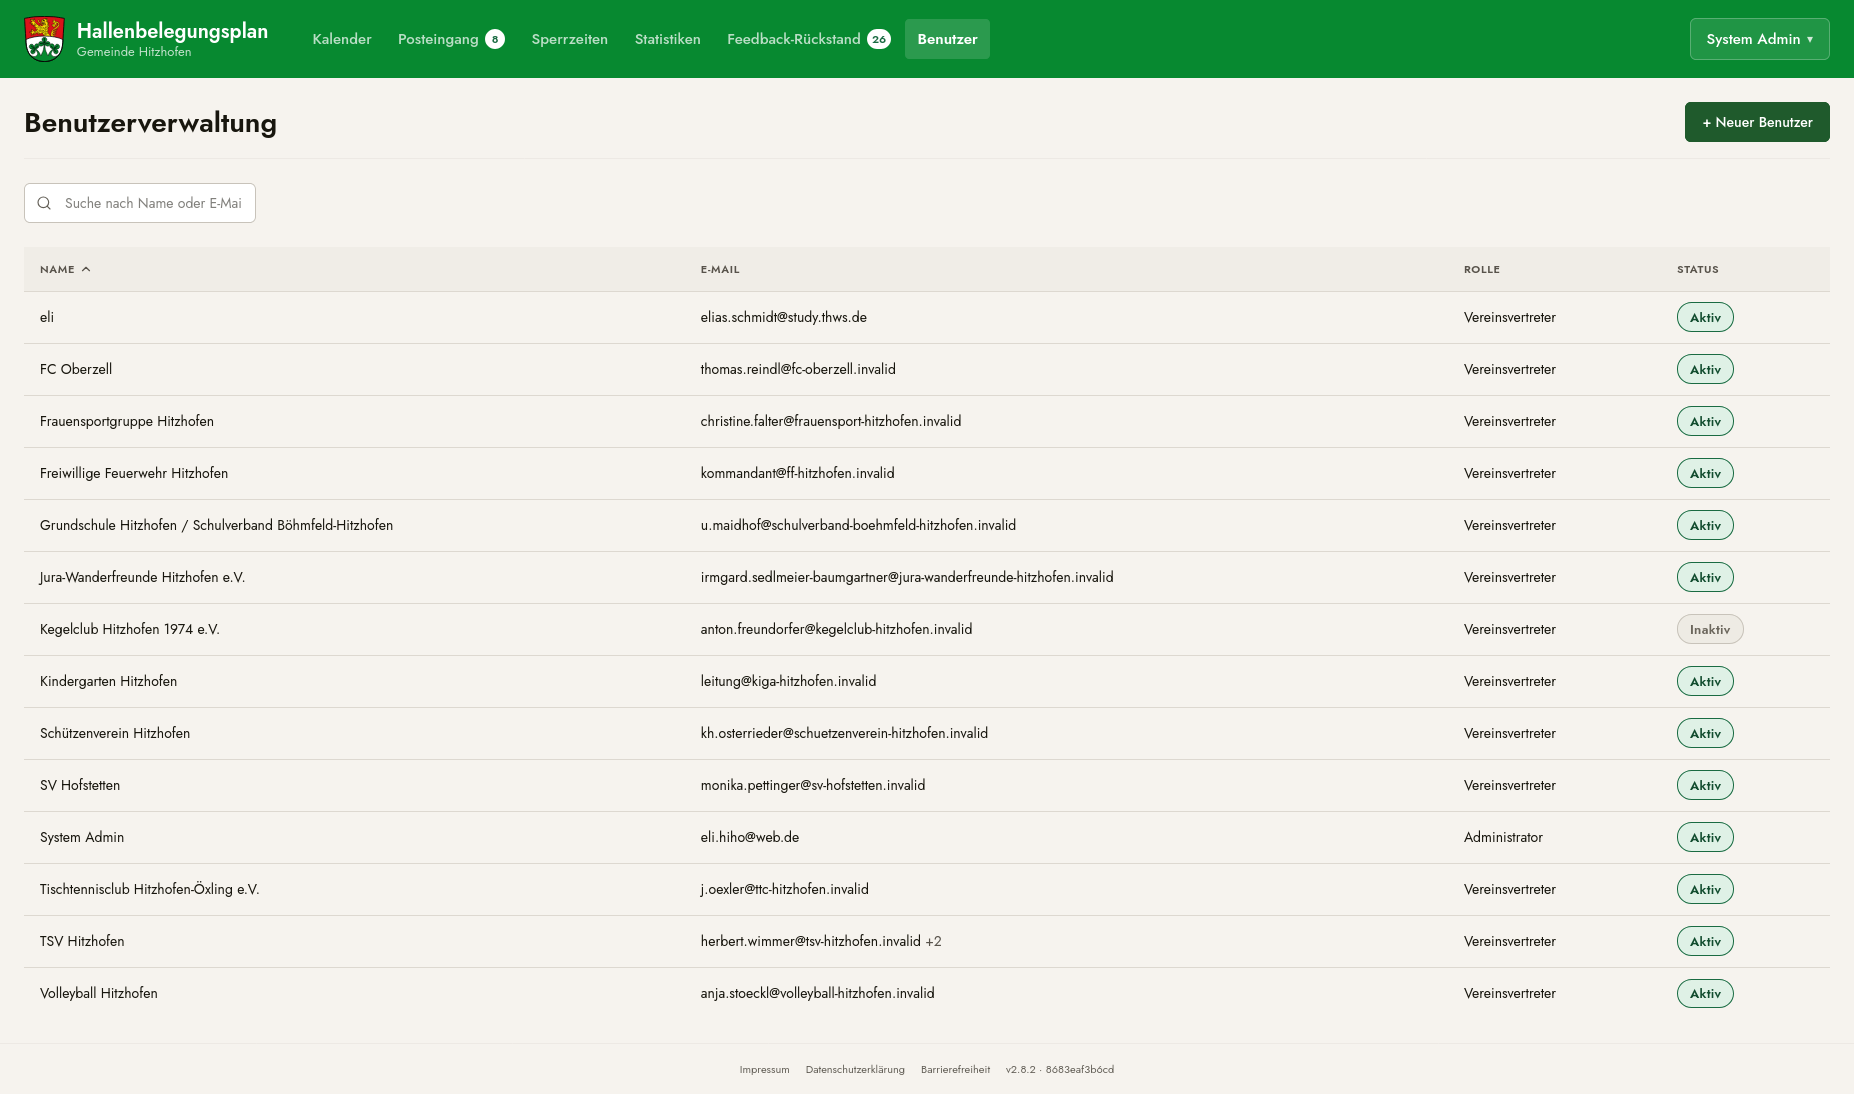Click the Feedback-Rückstand badge showing 26

point(879,39)
